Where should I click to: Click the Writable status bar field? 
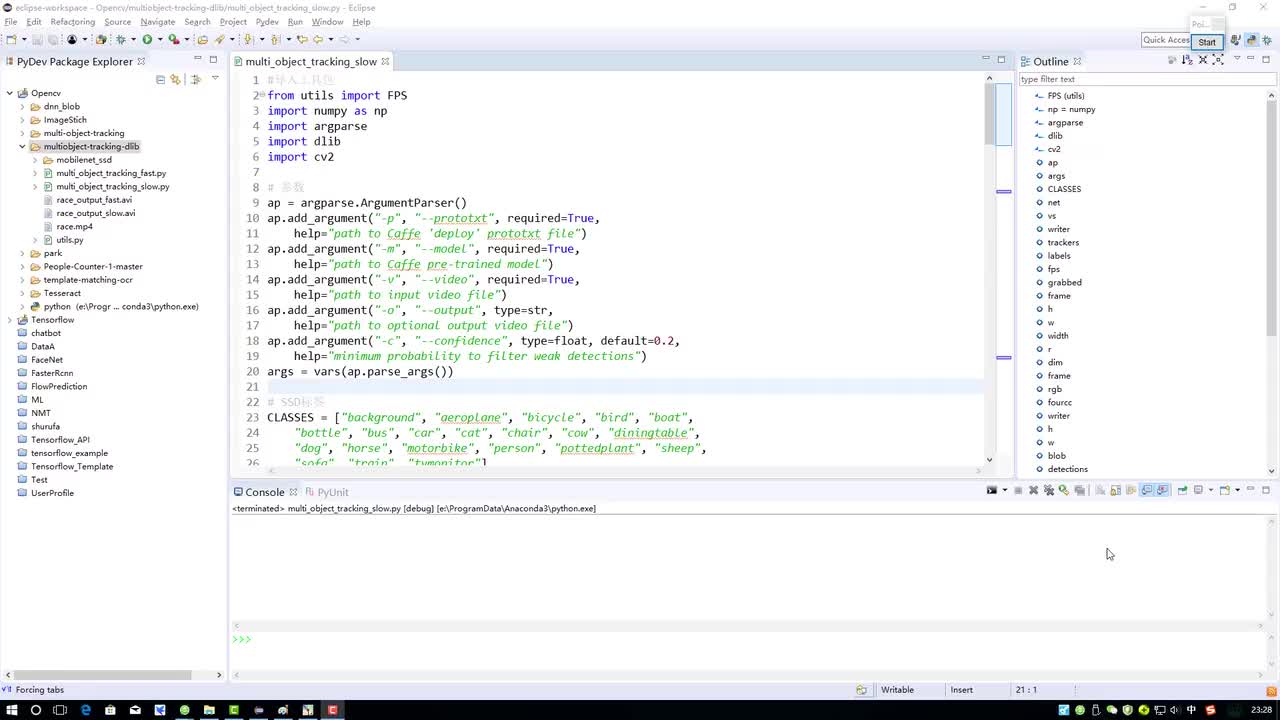(x=897, y=690)
